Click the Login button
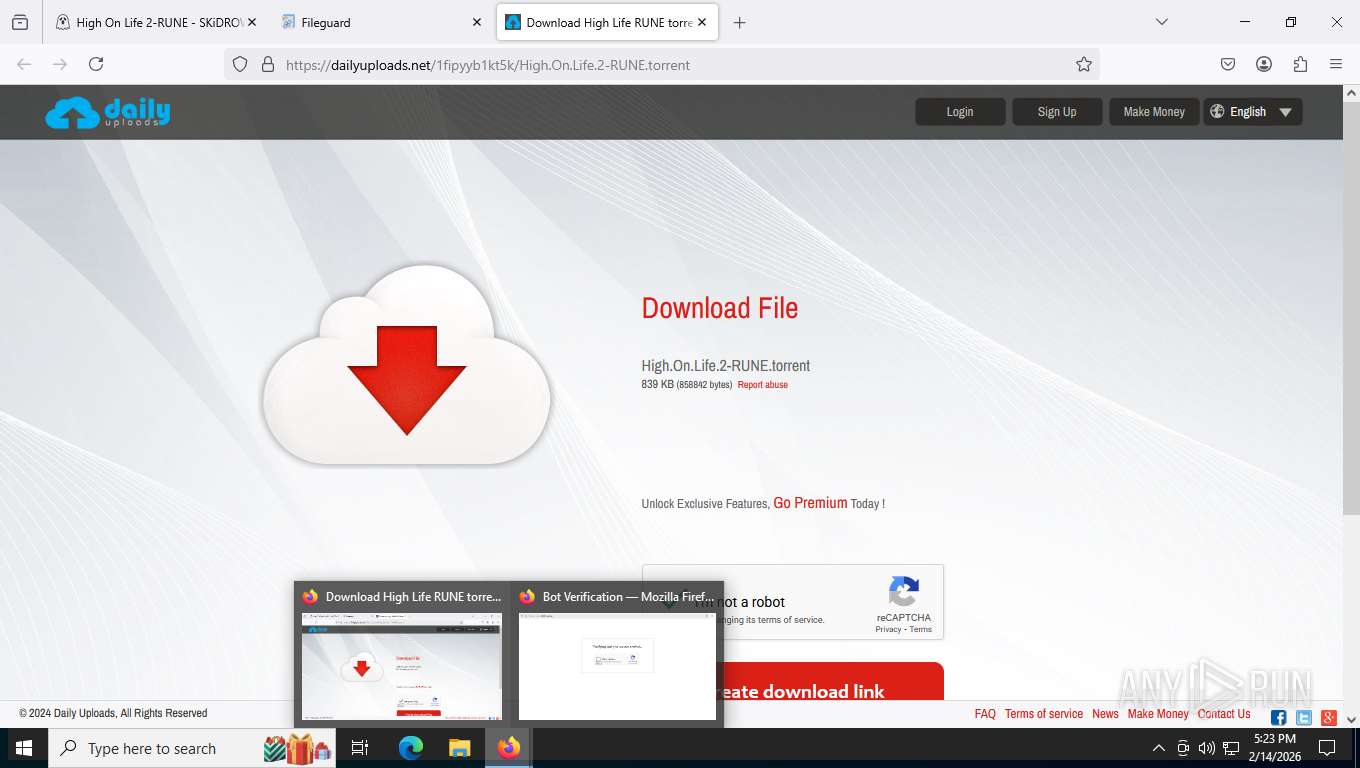Viewport: 1360px width, 768px height. [x=960, y=112]
